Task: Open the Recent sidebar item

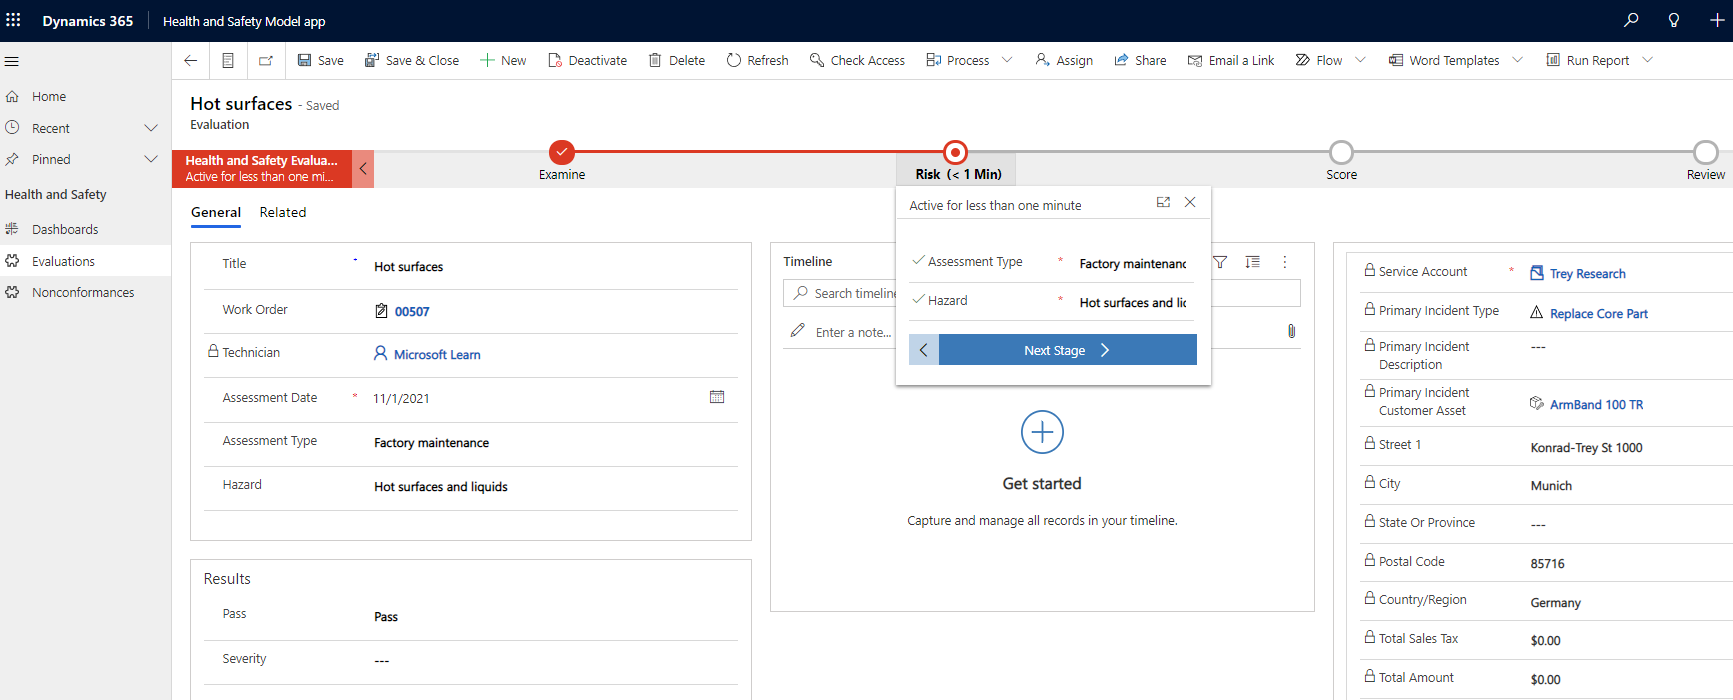Action: [x=50, y=128]
